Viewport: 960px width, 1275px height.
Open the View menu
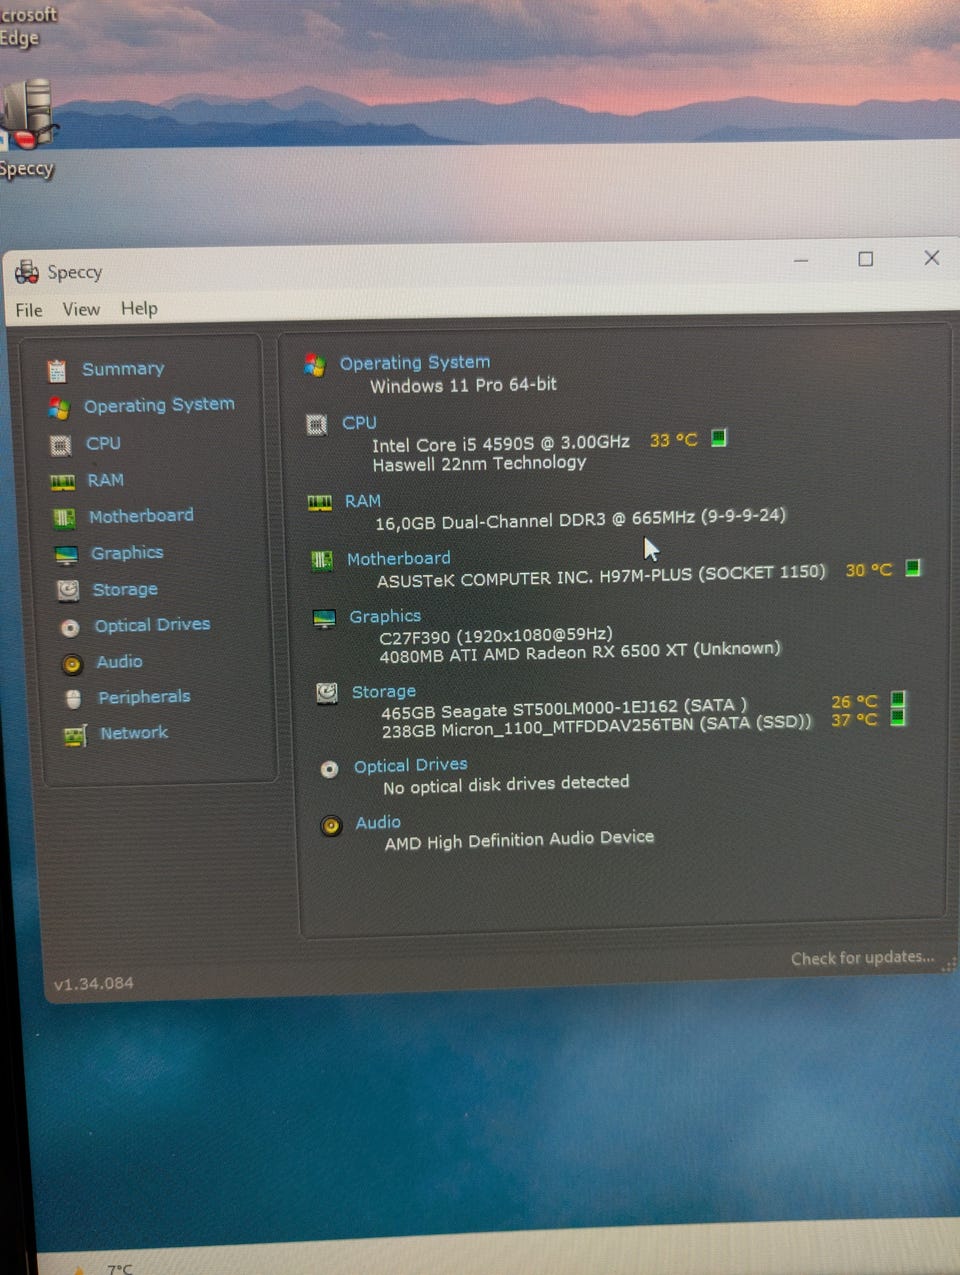pyautogui.click(x=81, y=309)
